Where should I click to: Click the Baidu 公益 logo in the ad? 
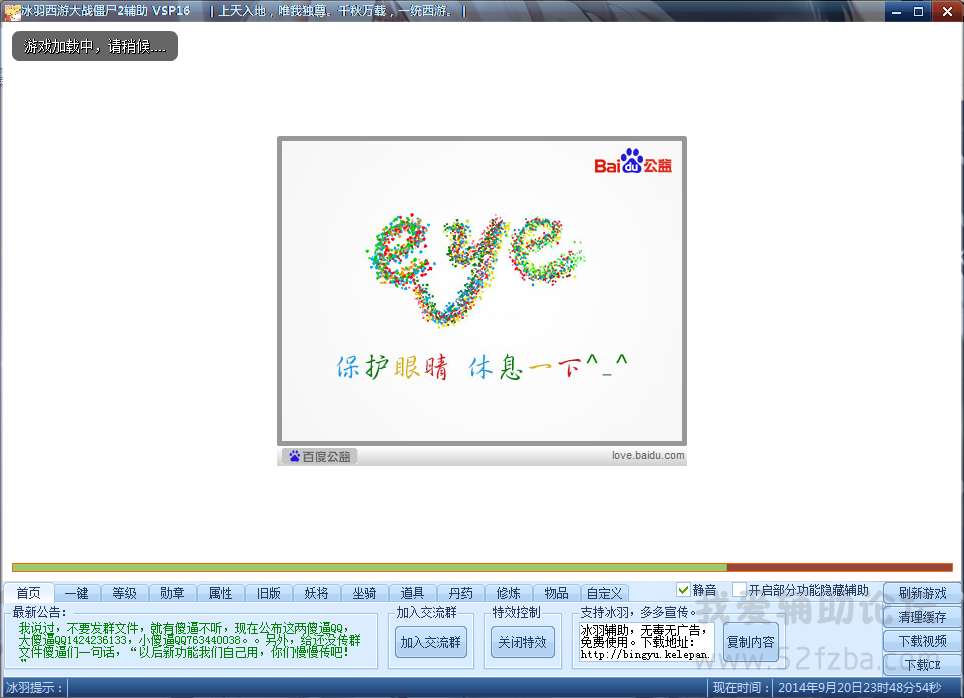pos(633,162)
